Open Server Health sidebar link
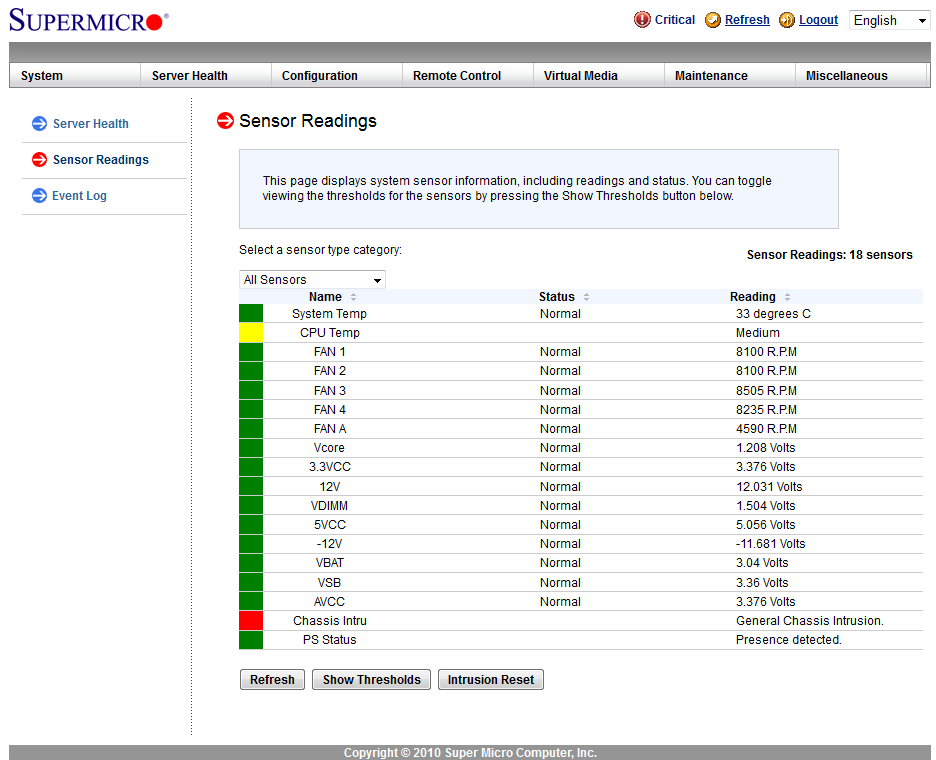This screenshot has width=936, height=760. 91,124
